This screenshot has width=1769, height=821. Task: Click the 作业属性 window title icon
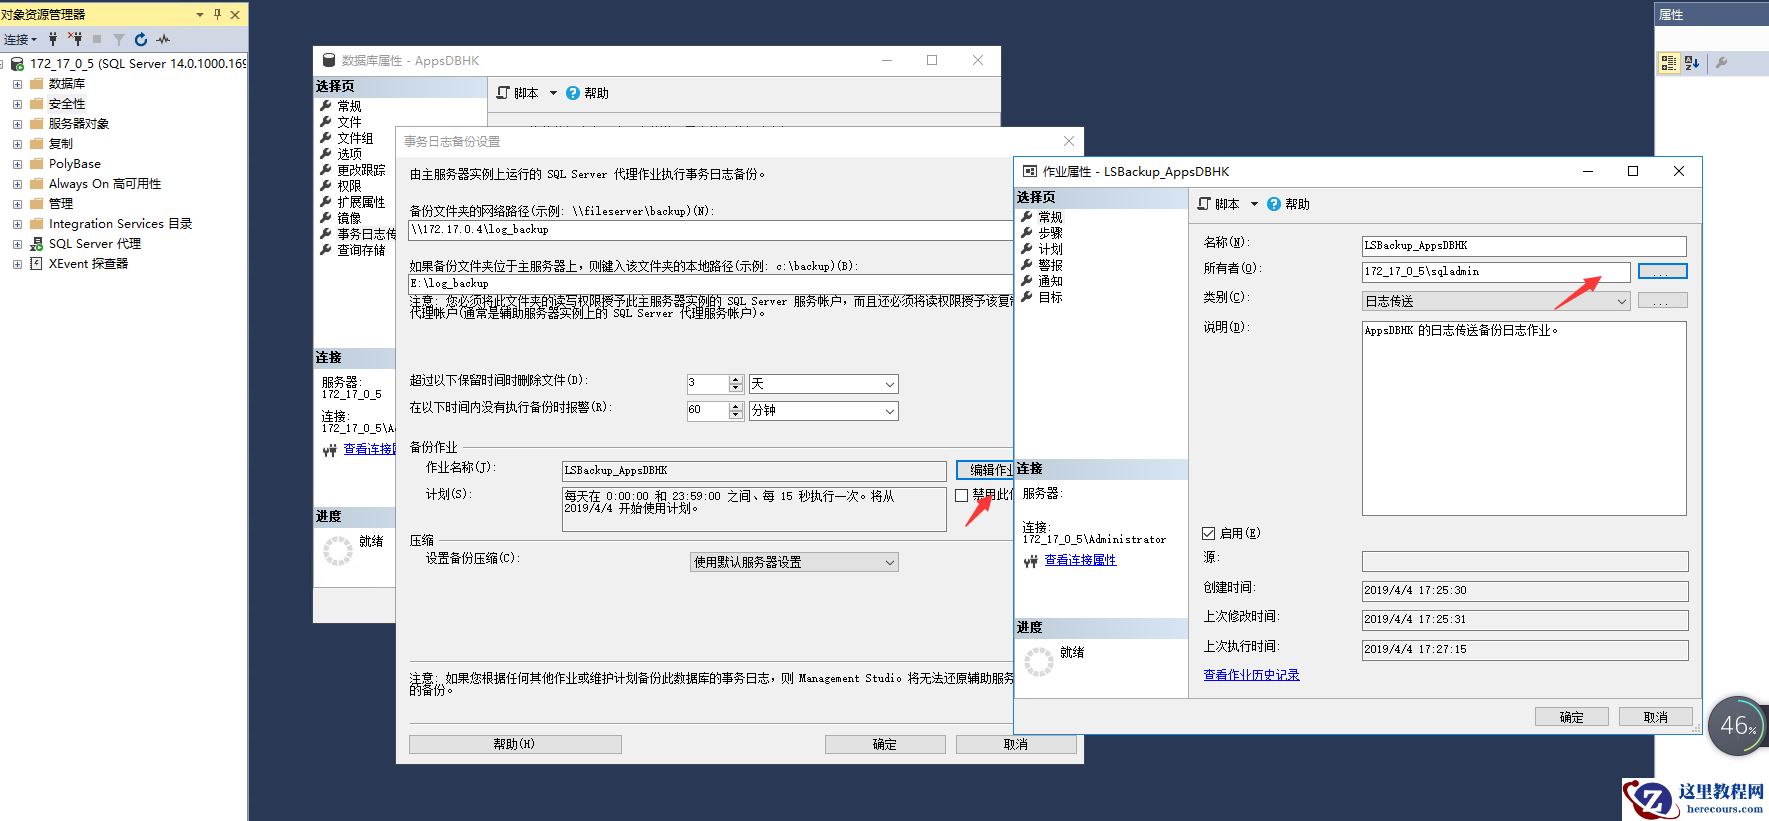[1030, 171]
